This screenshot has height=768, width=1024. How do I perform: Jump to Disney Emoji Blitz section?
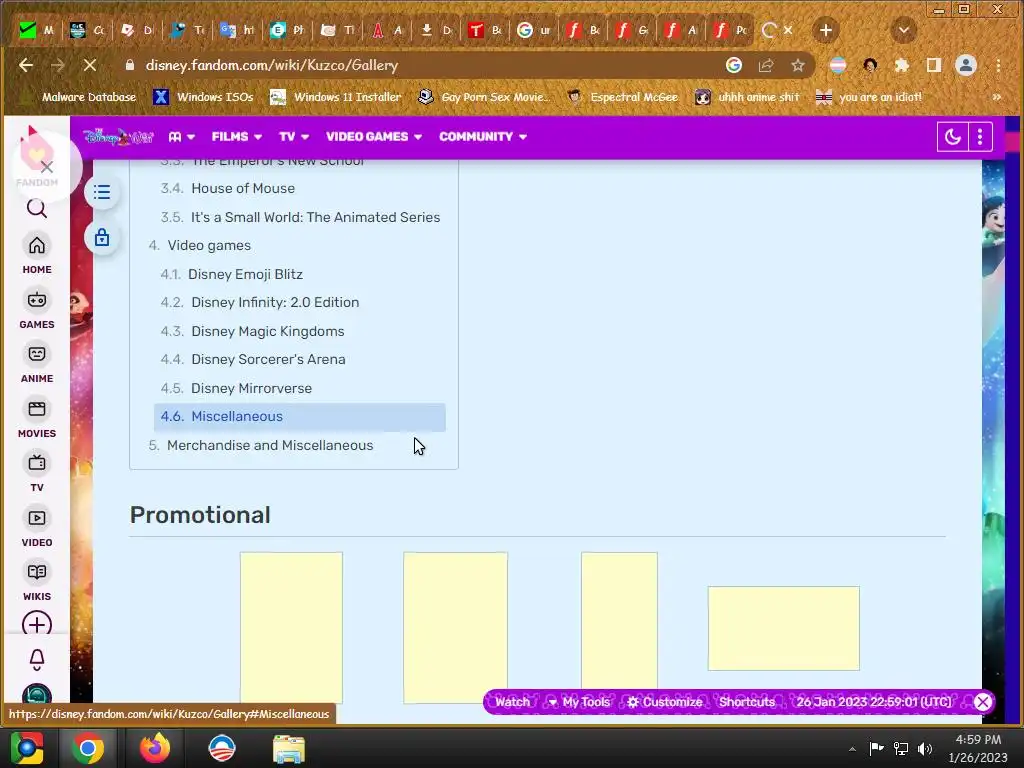pos(246,274)
